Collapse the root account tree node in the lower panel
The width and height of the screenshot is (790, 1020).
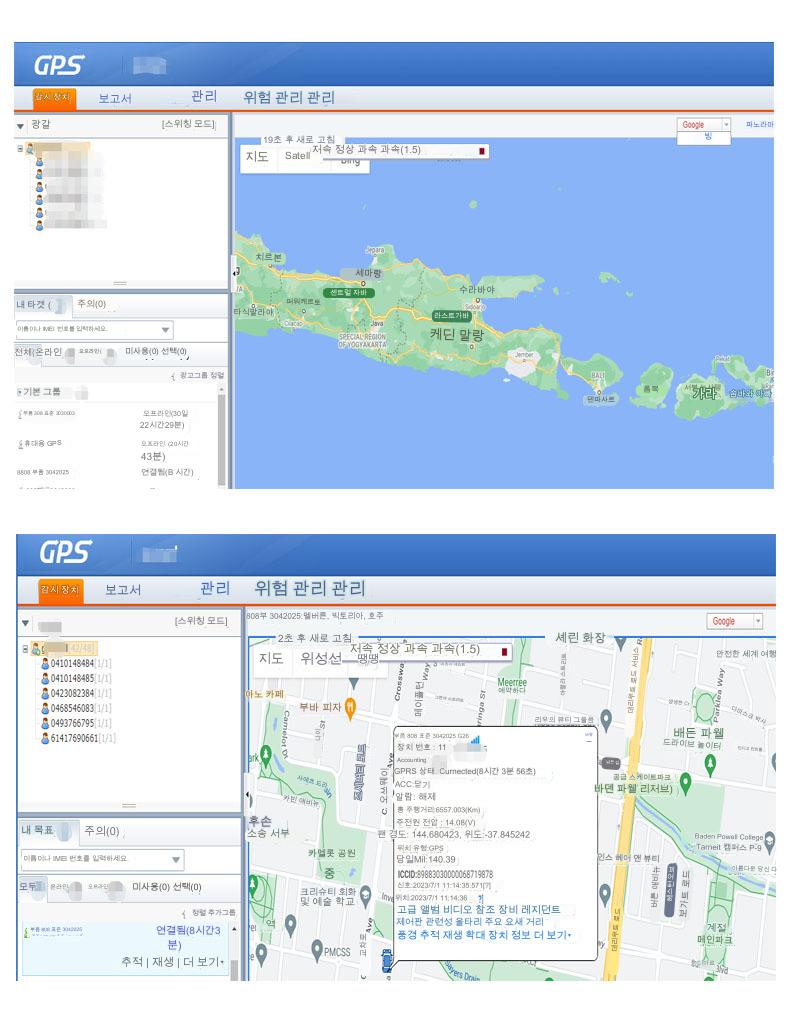pyautogui.click(x=24, y=649)
